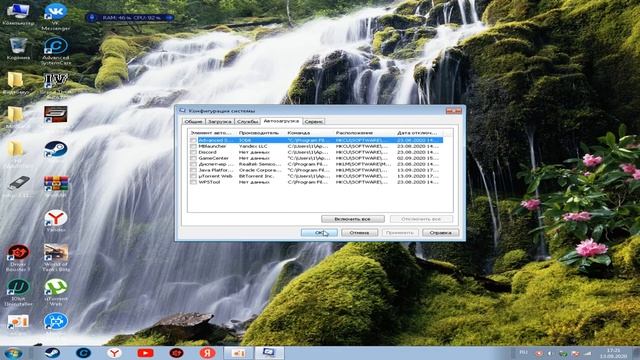Select the WPSTool startup entry
The height and width of the screenshot is (360, 640).
tap(209, 182)
